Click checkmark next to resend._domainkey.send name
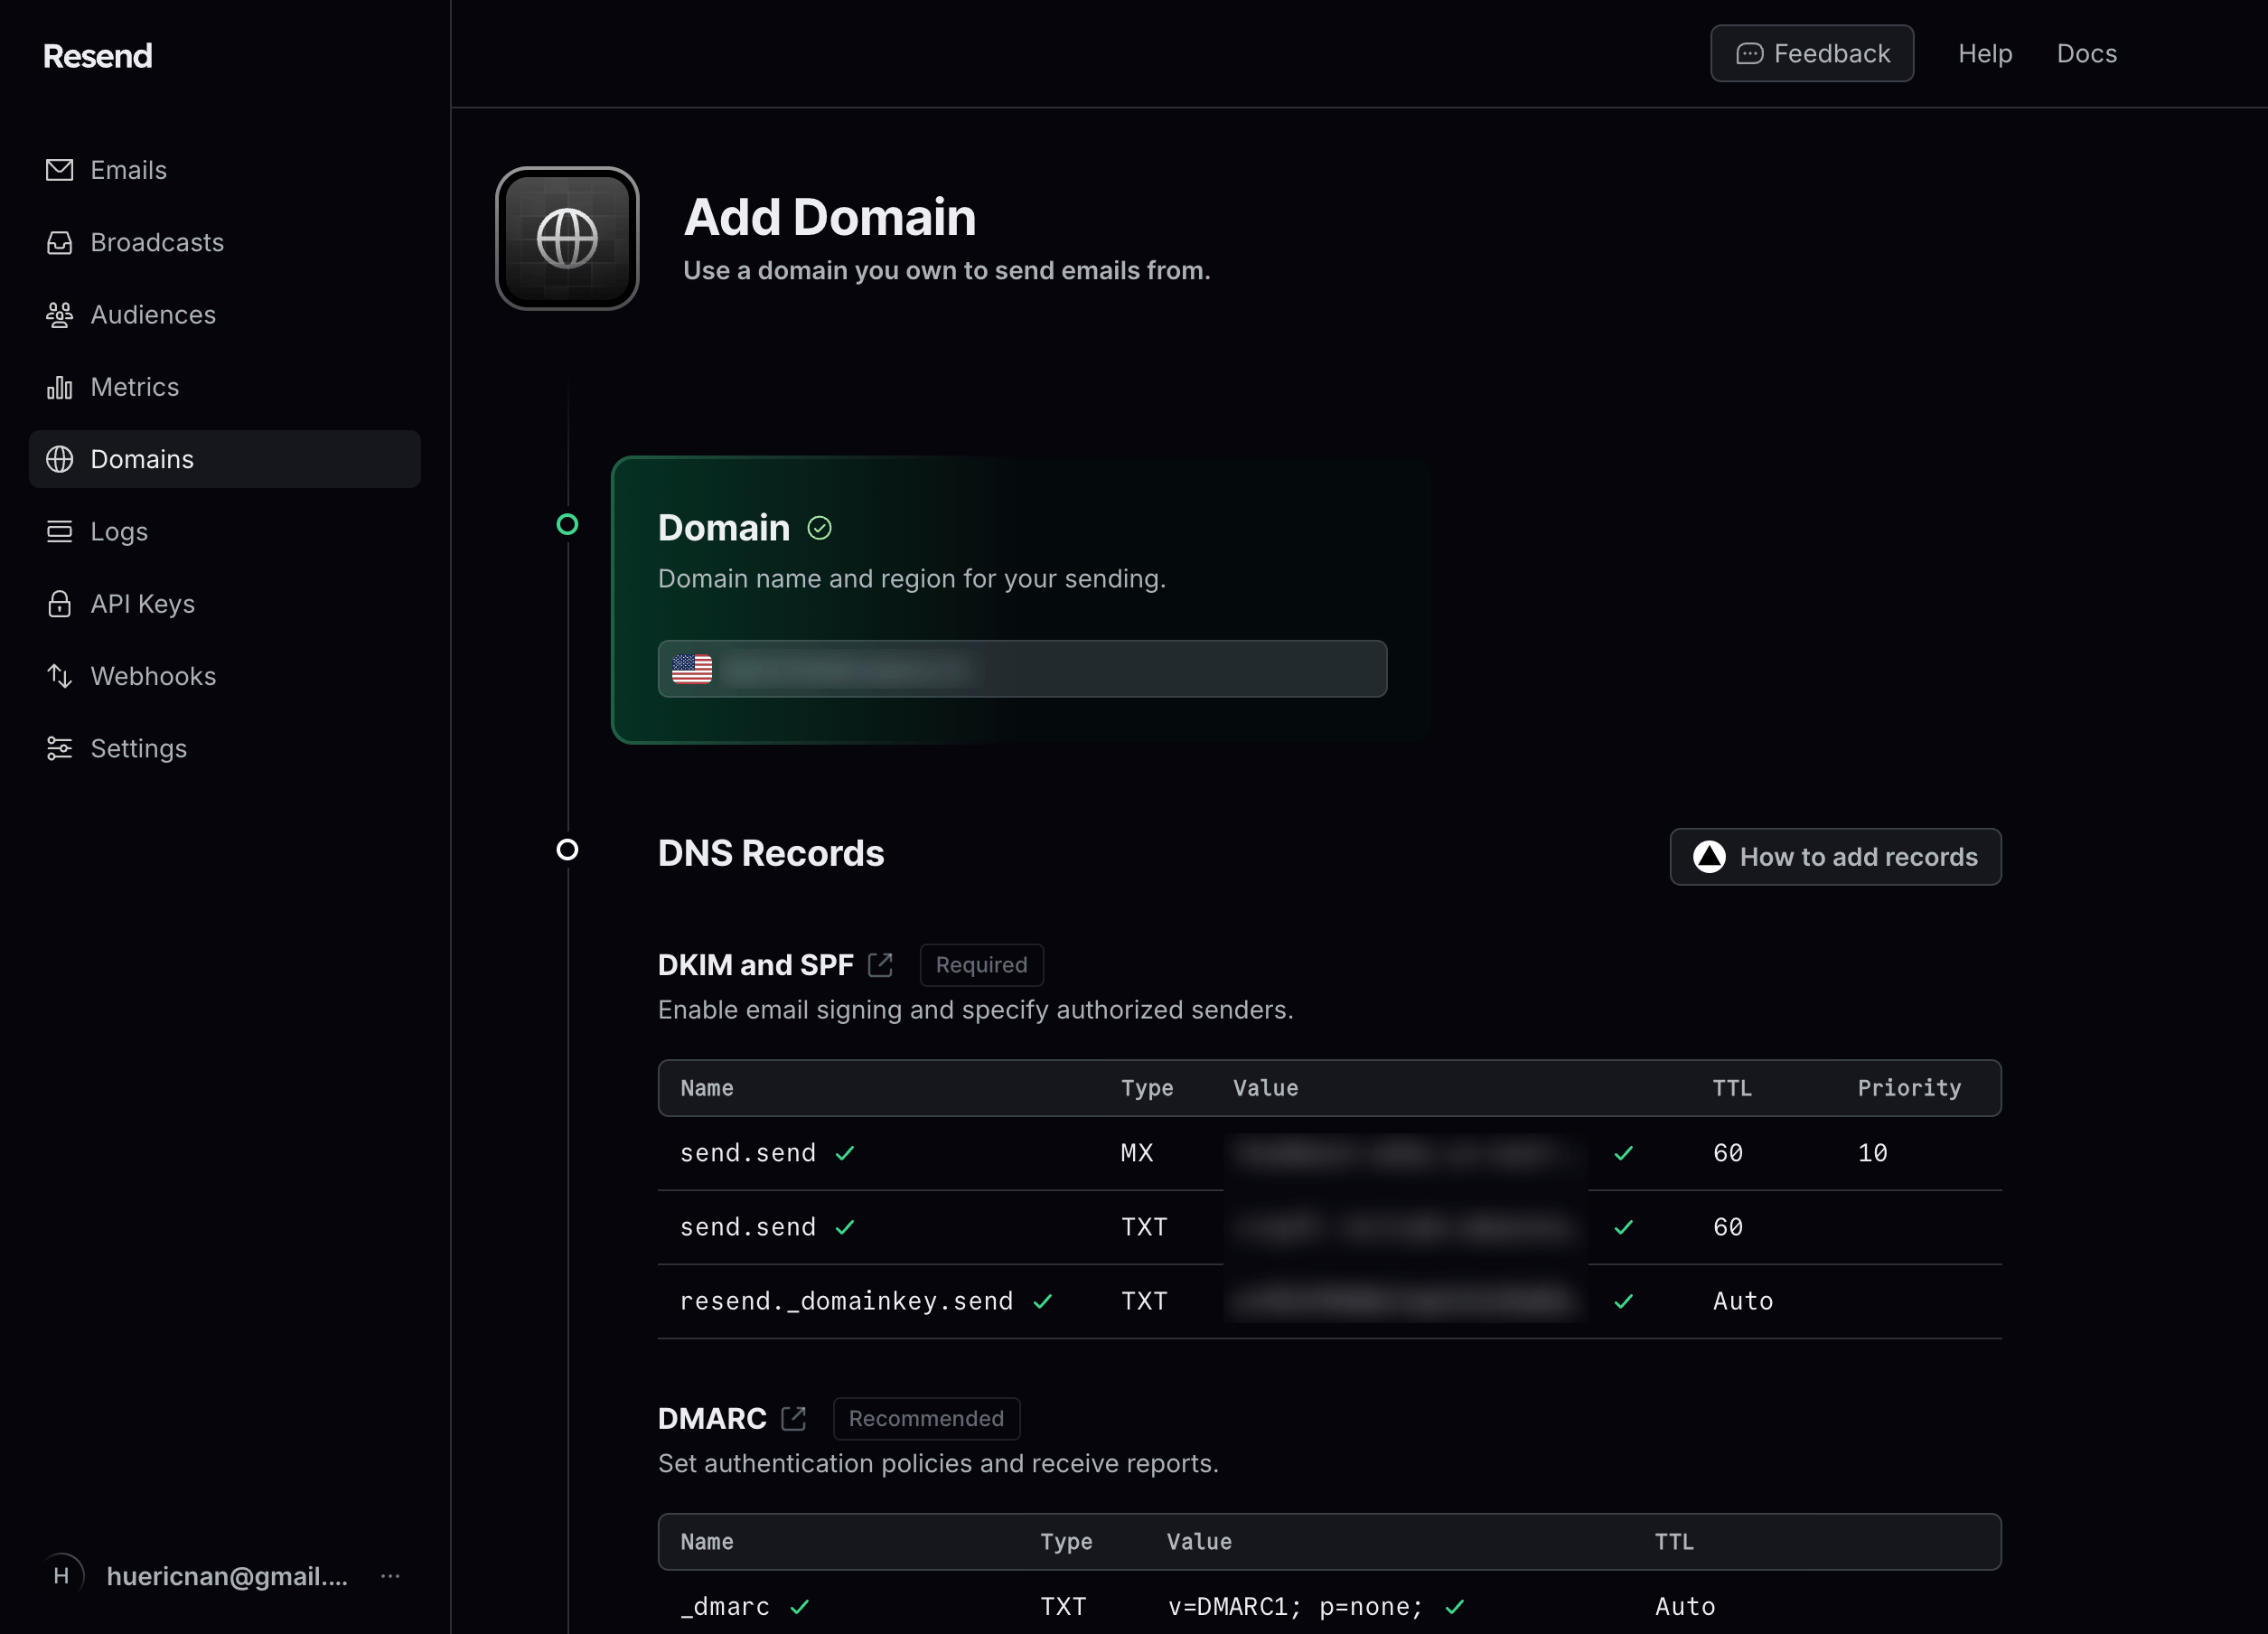This screenshot has width=2268, height=1634. point(1043,1302)
